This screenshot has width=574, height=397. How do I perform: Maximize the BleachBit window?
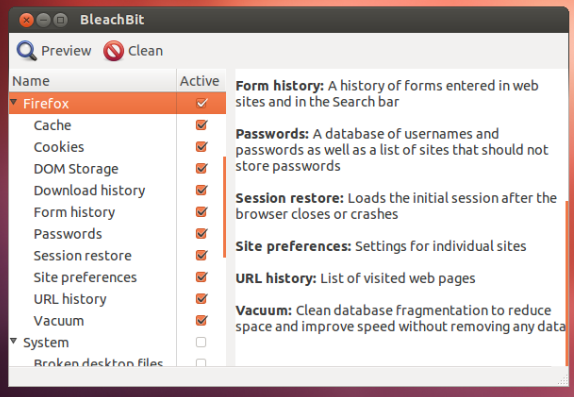point(60,20)
